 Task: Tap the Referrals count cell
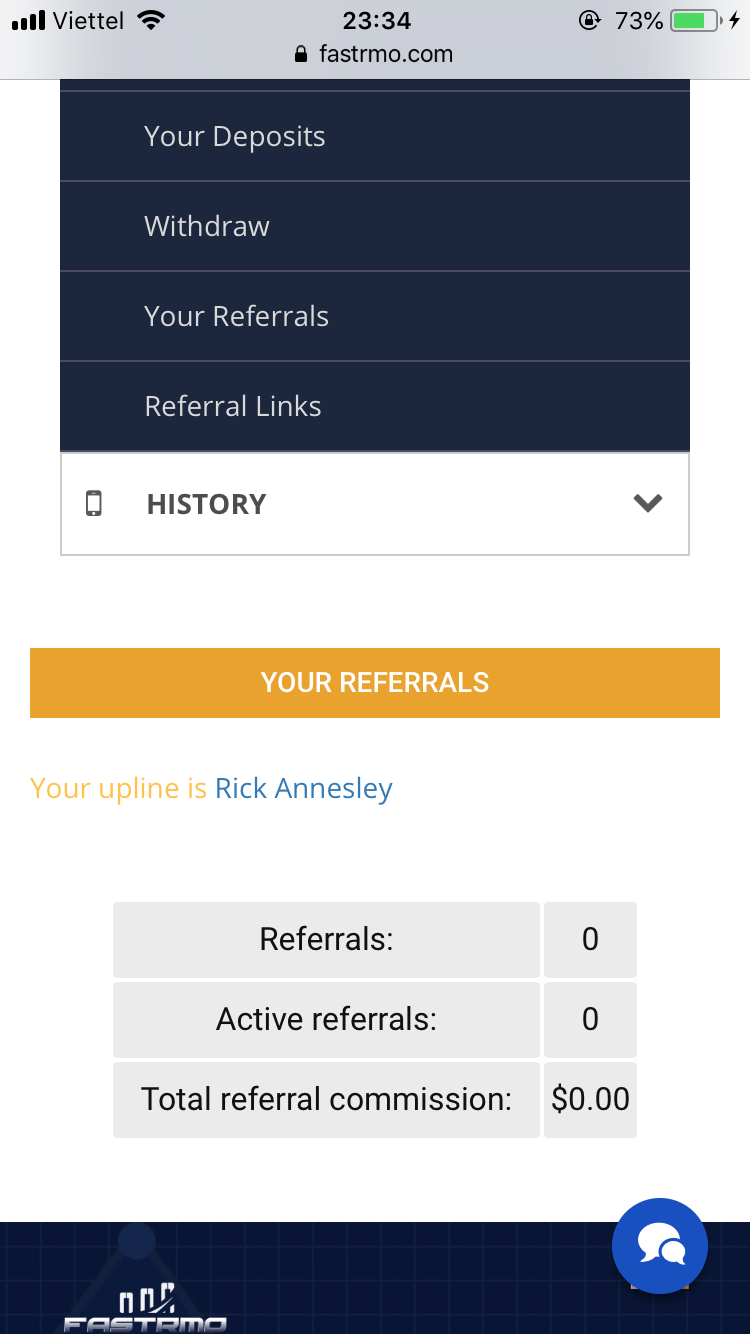[x=590, y=939]
